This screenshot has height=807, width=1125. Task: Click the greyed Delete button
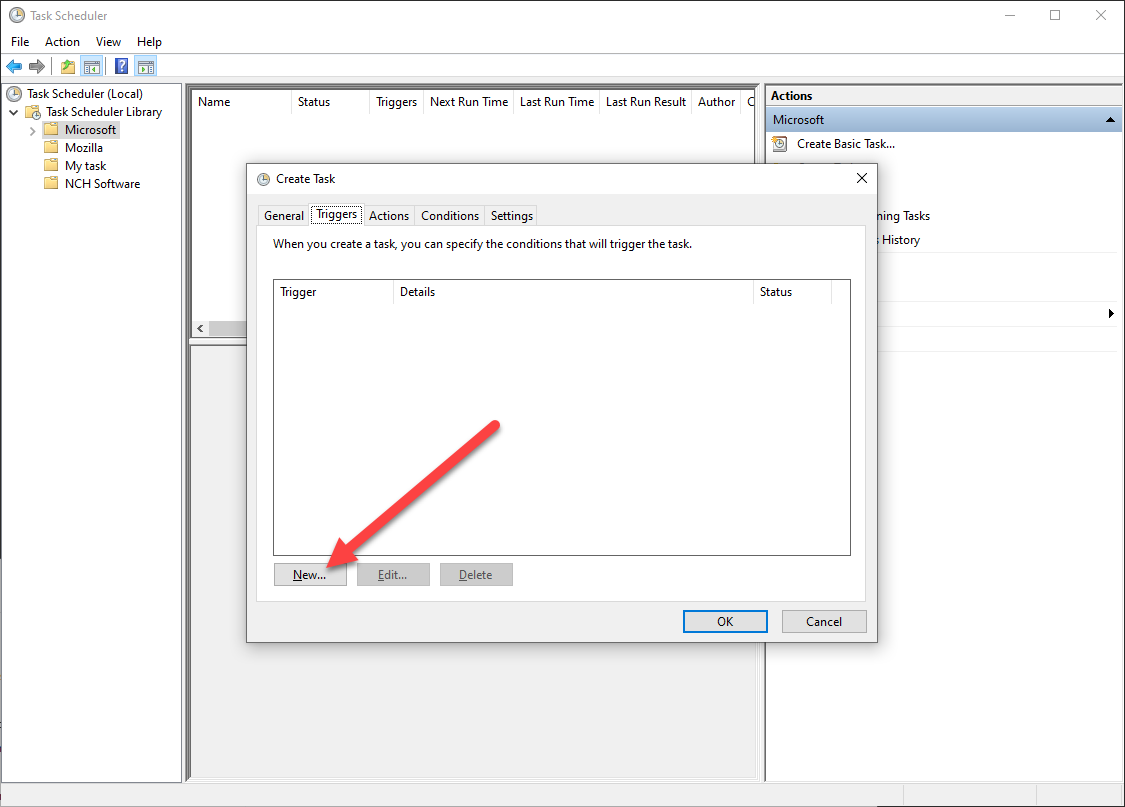coord(476,575)
